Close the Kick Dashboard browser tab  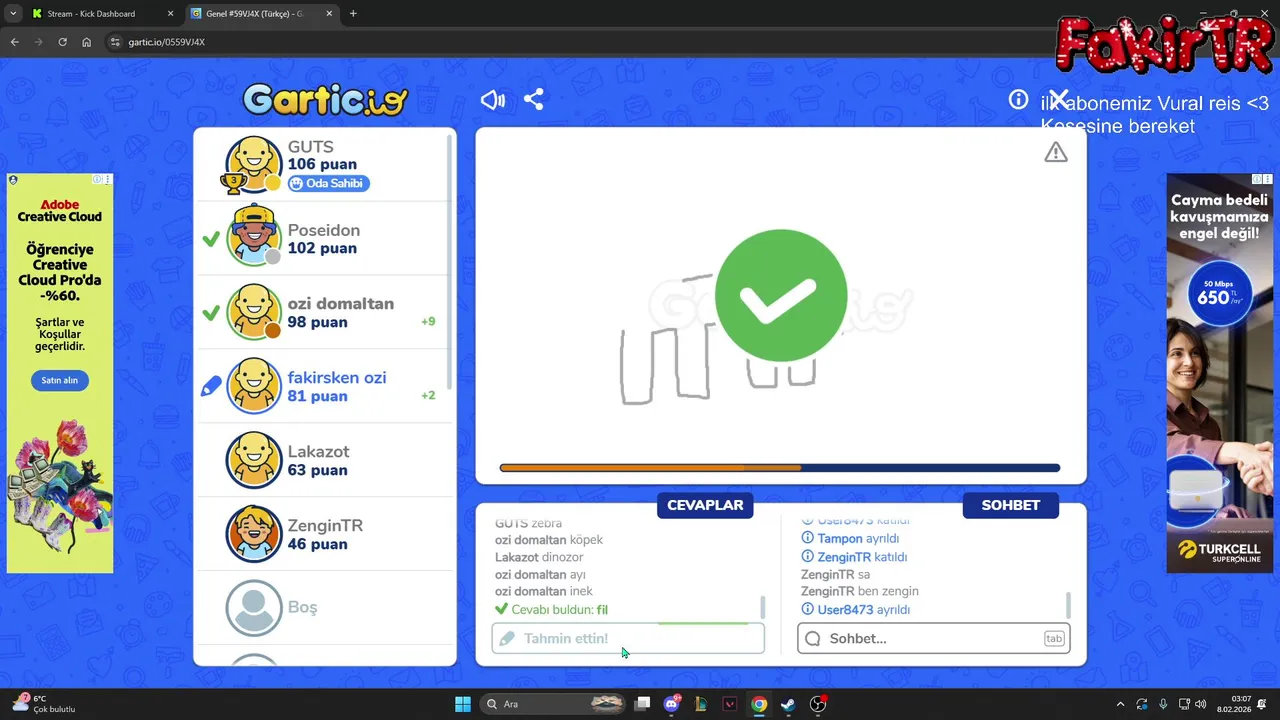point(170,14)
